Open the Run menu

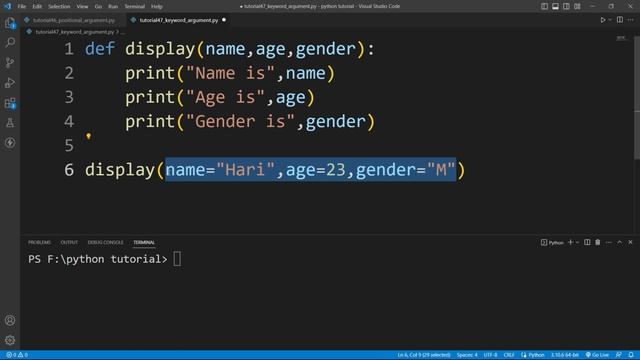point(113,7)
